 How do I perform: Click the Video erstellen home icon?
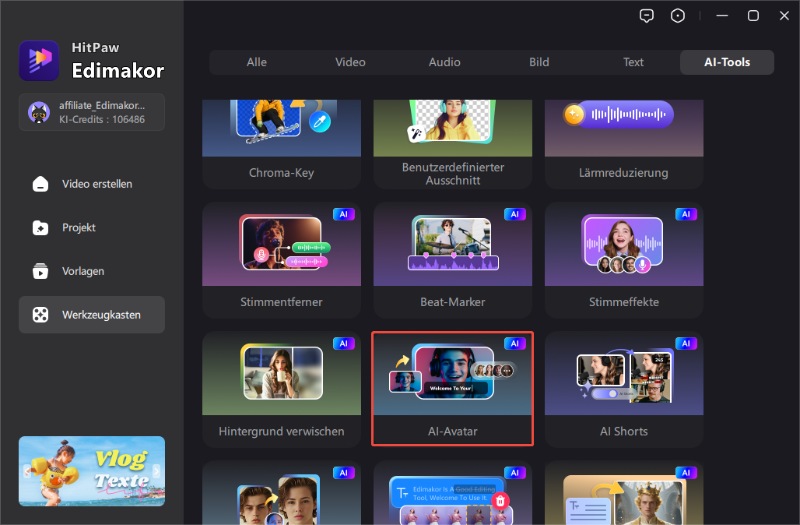point(40,184)
